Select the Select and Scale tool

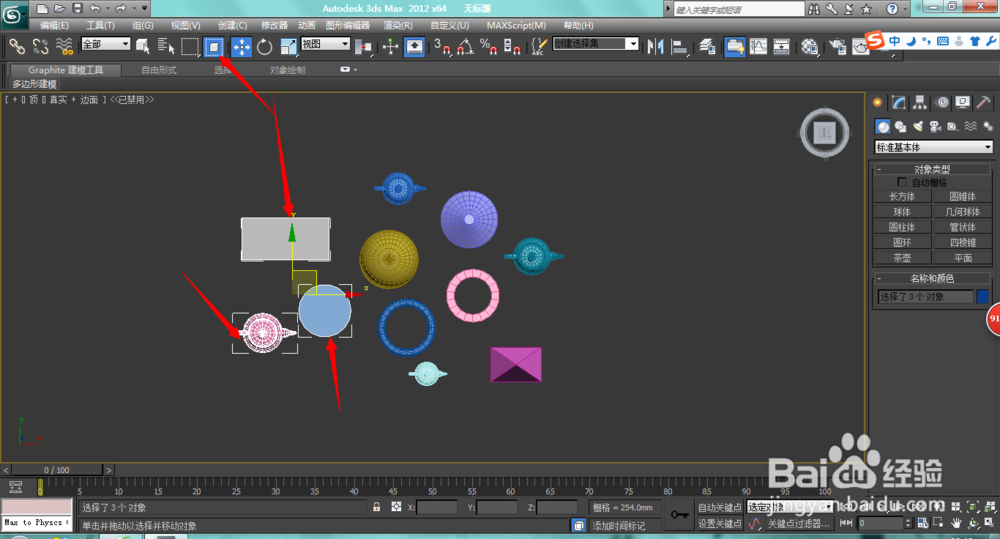point(288,47)
